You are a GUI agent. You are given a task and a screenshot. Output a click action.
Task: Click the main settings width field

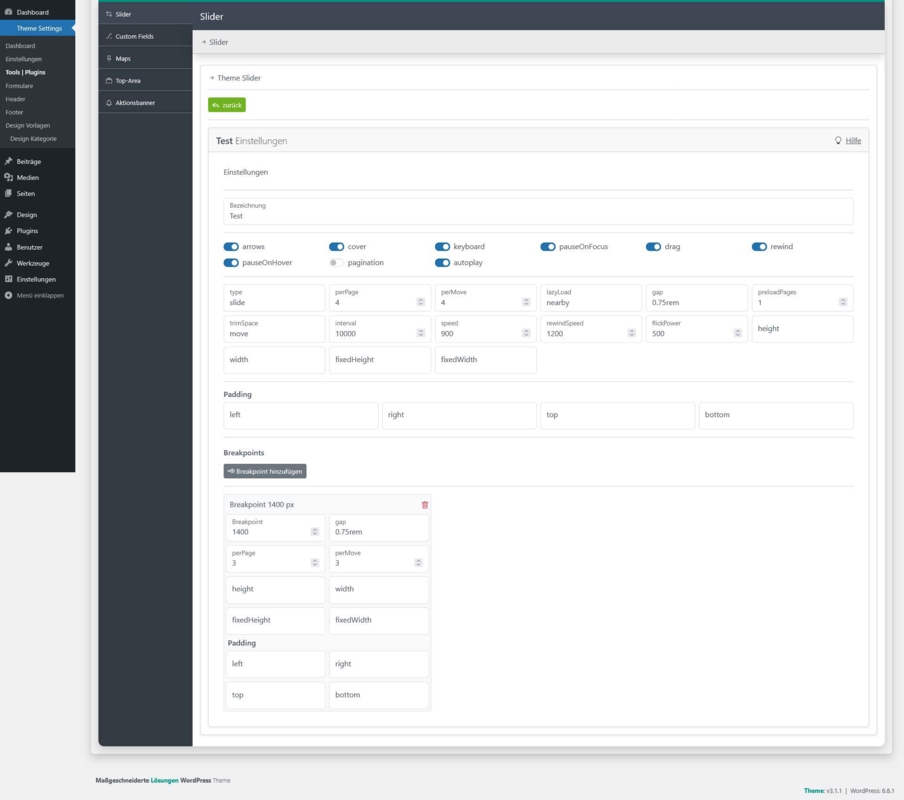coord(274,360)
